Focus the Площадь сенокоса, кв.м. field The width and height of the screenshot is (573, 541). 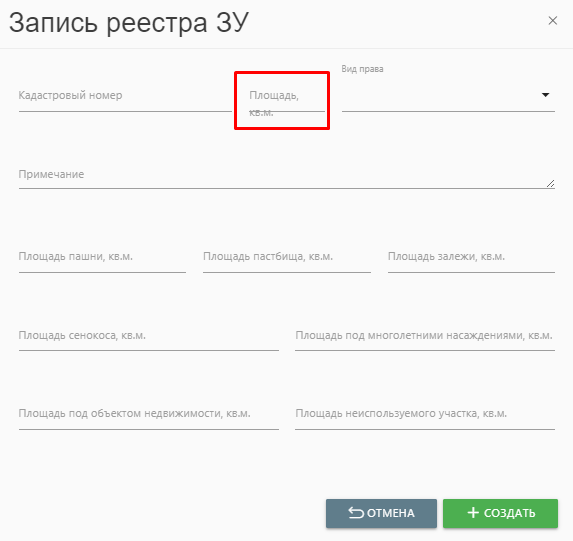149,336
